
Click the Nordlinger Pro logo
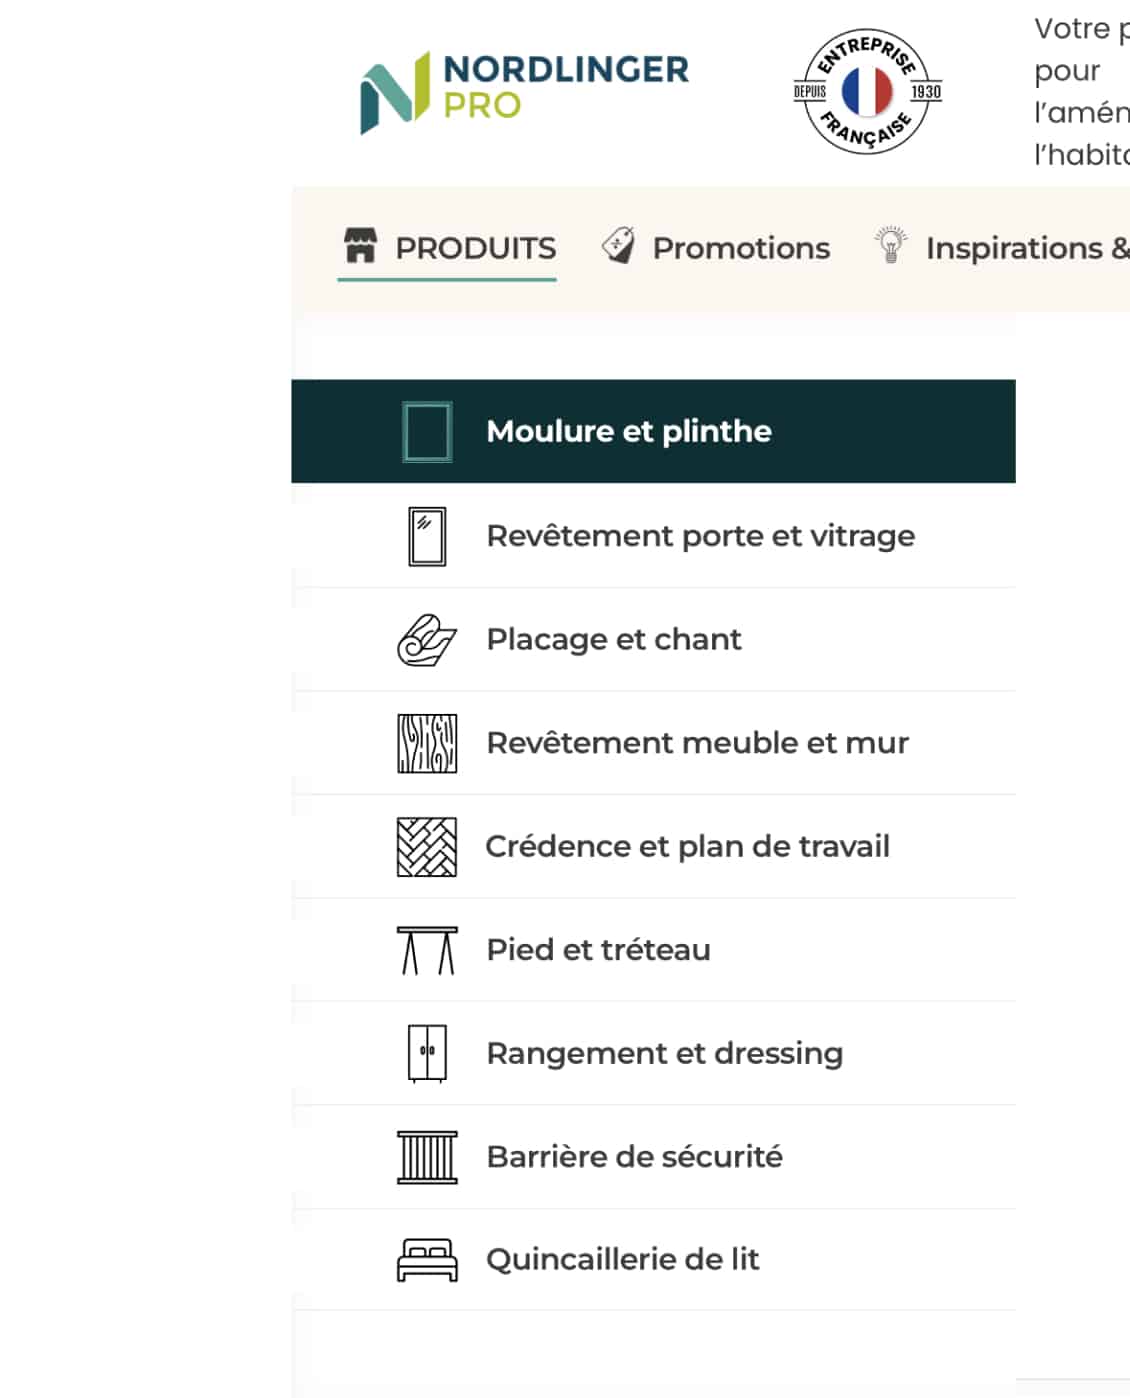(x=523, y=90)
